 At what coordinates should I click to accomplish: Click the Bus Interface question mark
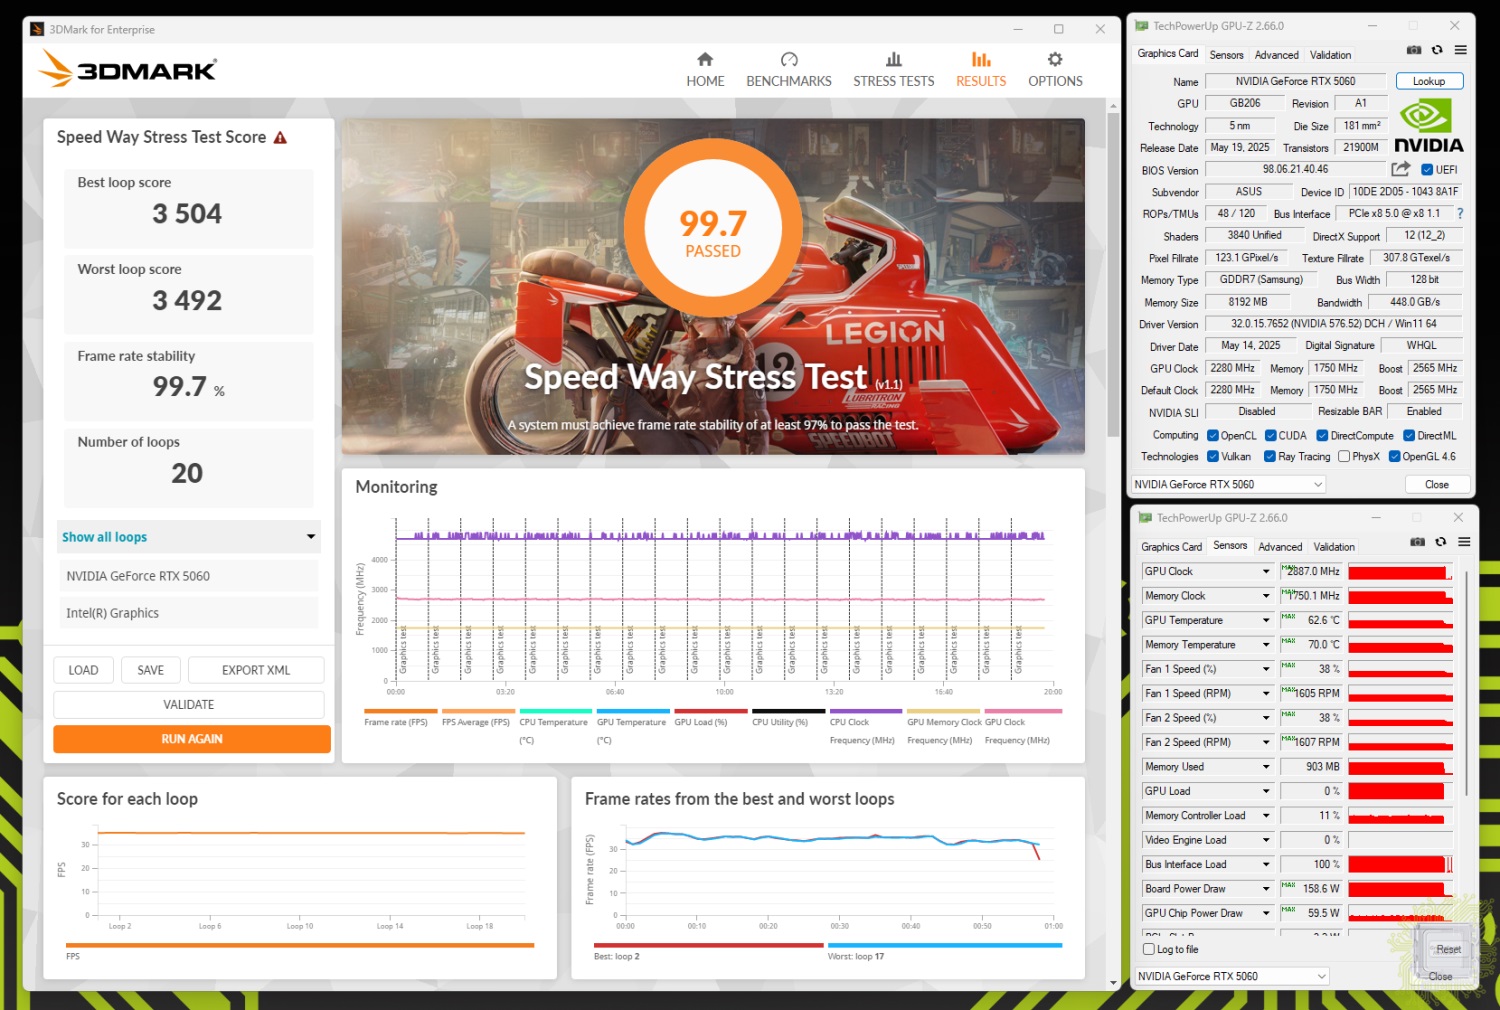(x=1460, y=213)
